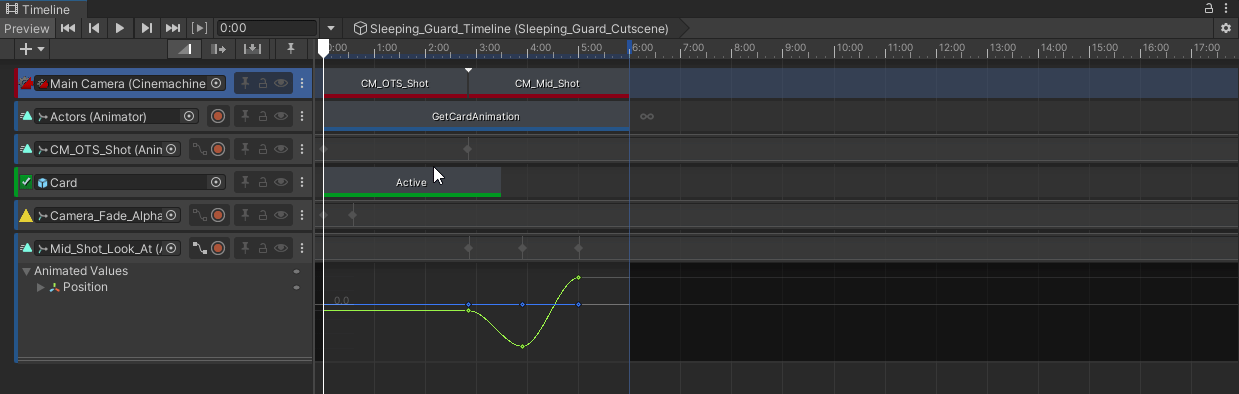The image size is (1239, 394).
Task: Collapse the Animated Values foldout
Action: [27, 271]
